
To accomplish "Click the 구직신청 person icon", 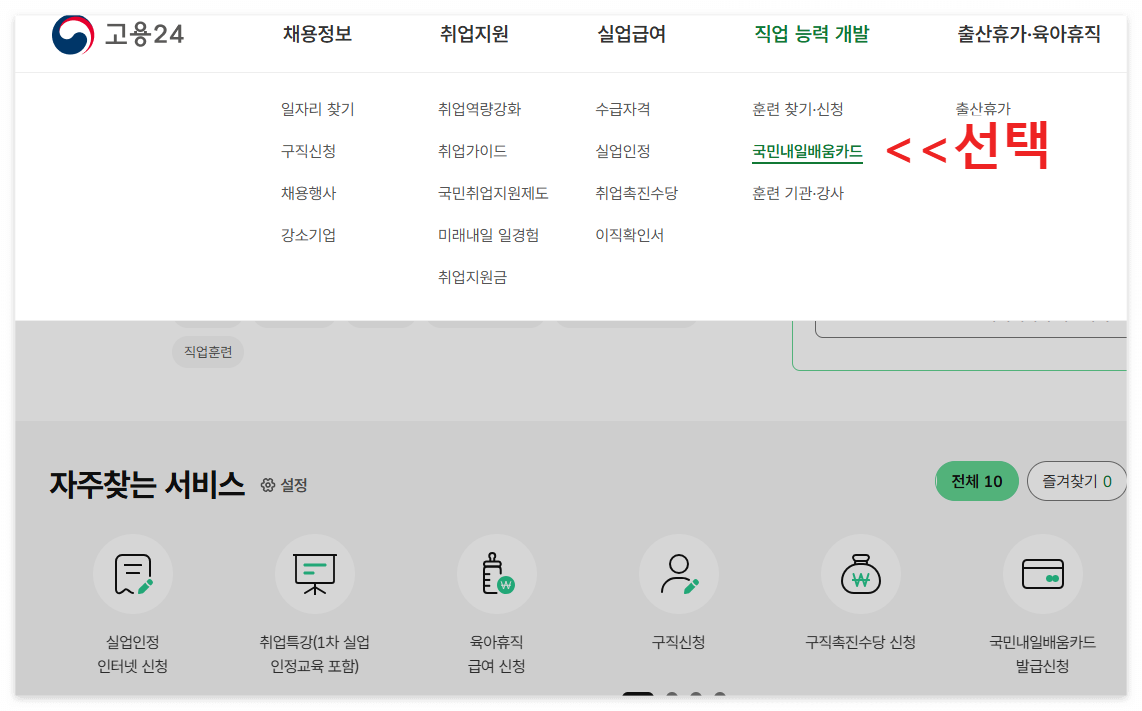I will pos(679,574).
